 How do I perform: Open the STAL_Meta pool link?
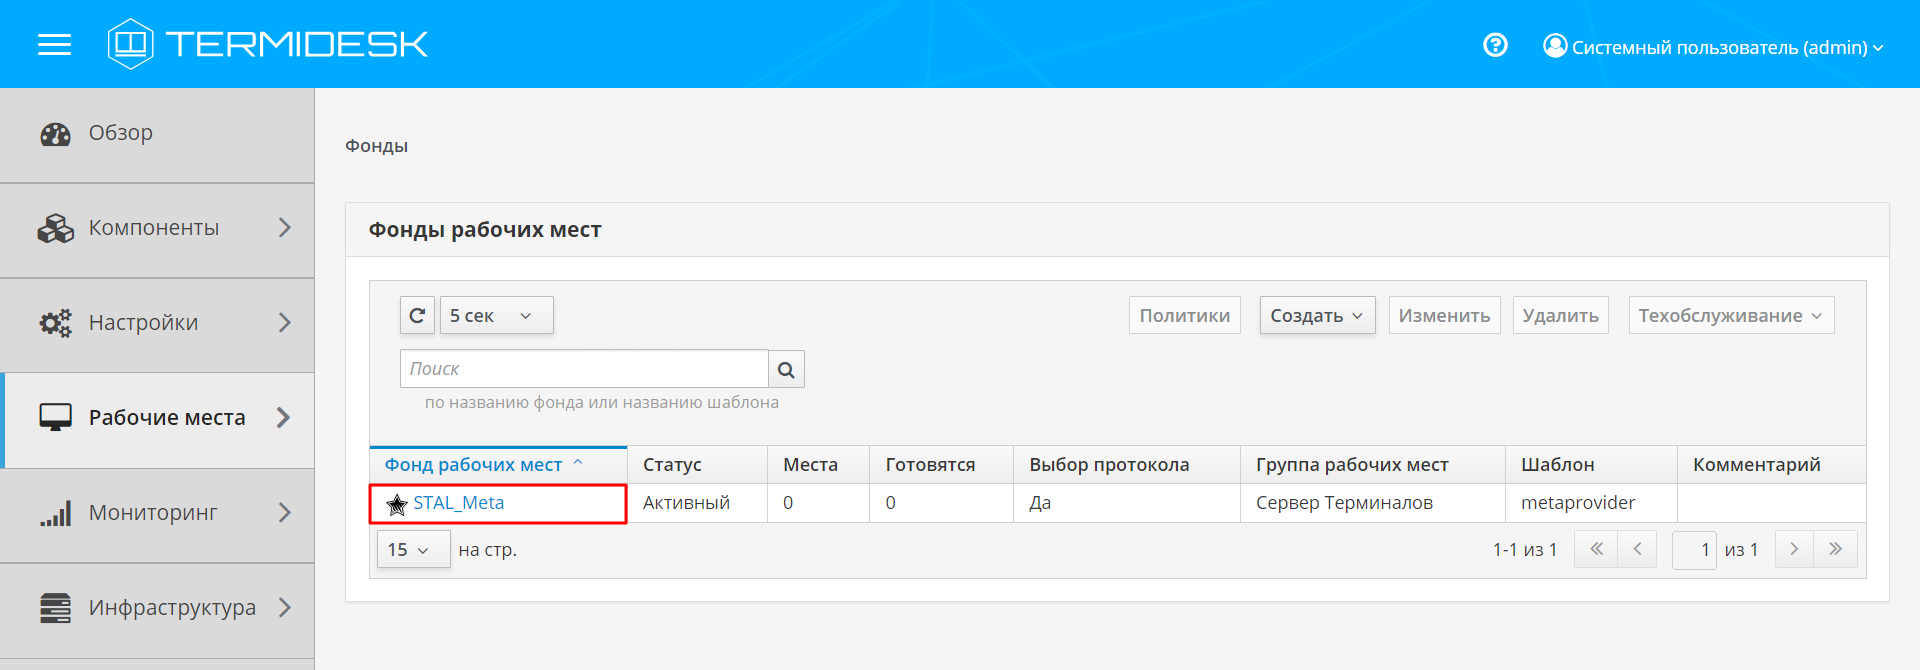pyautogui.click(x=458, y=503)
